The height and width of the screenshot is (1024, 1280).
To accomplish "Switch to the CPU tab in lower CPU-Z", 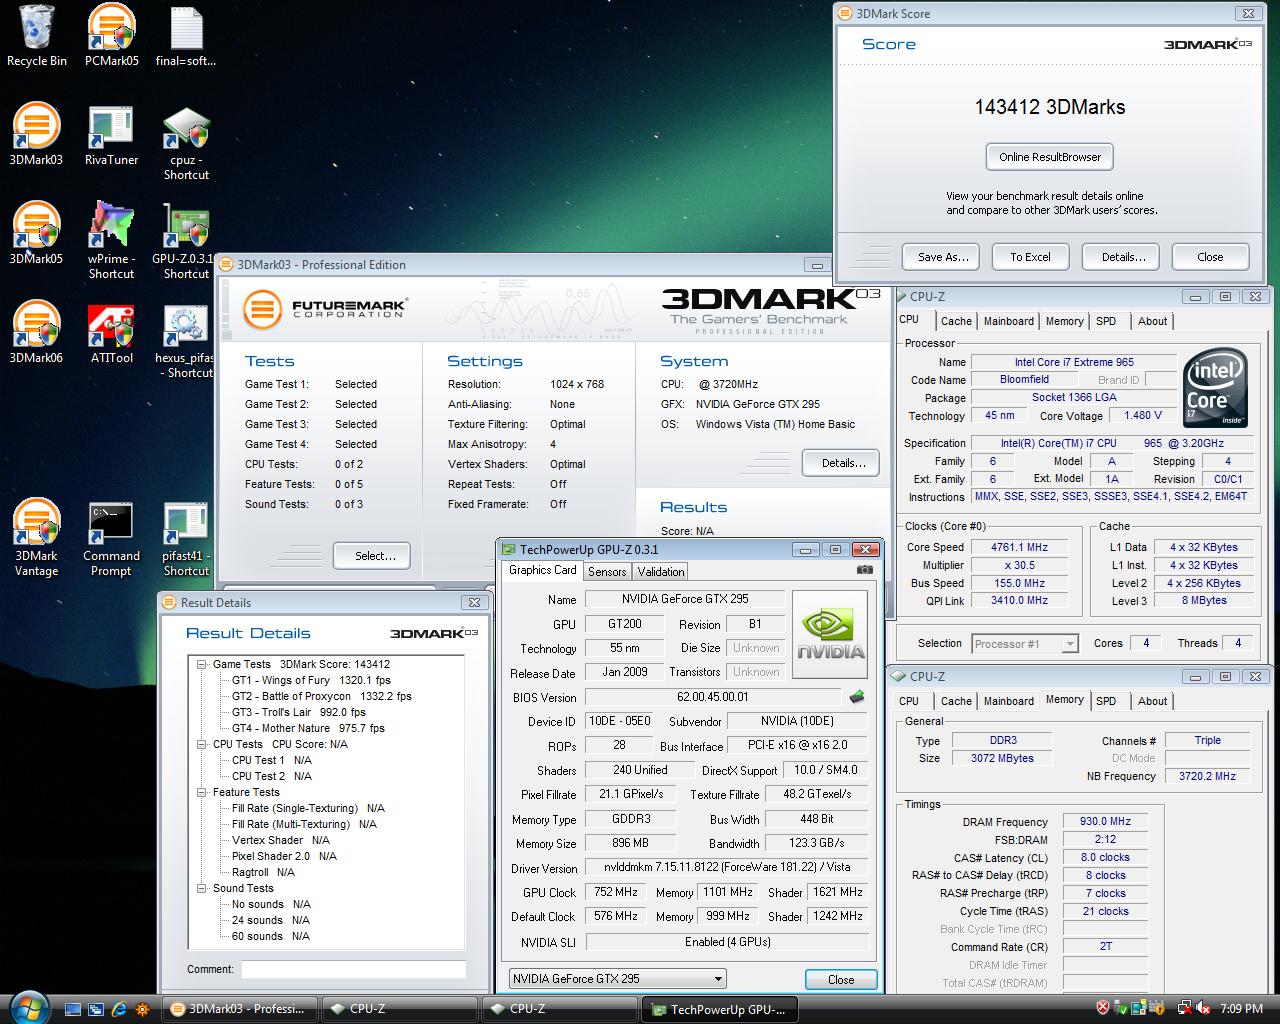I will [x=909, y=701].
